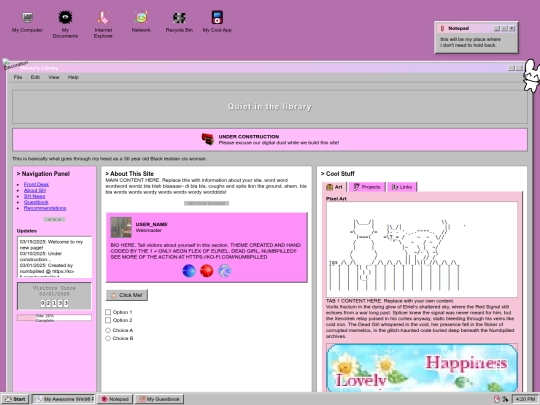Viewport: 540px width, 405px height.
Task: Follow the Front Desk navigation link
Action: coord(36,184)
